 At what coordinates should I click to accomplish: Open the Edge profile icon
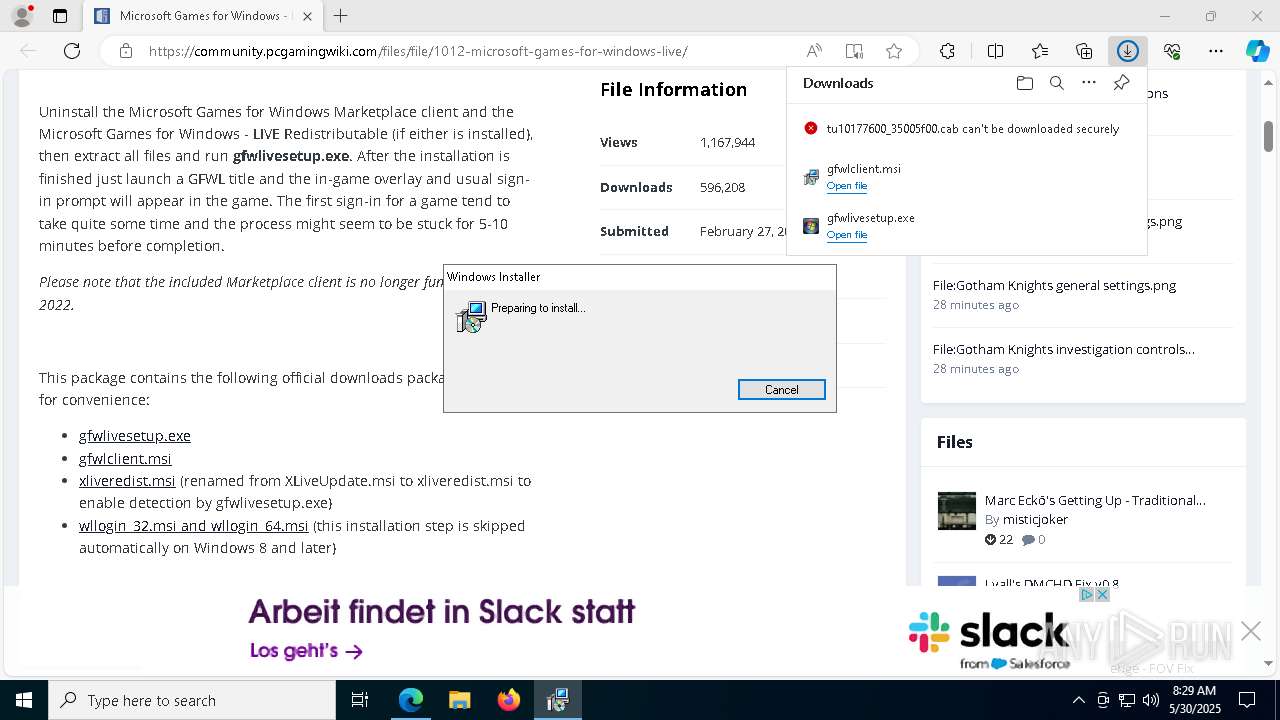(22, 16)
